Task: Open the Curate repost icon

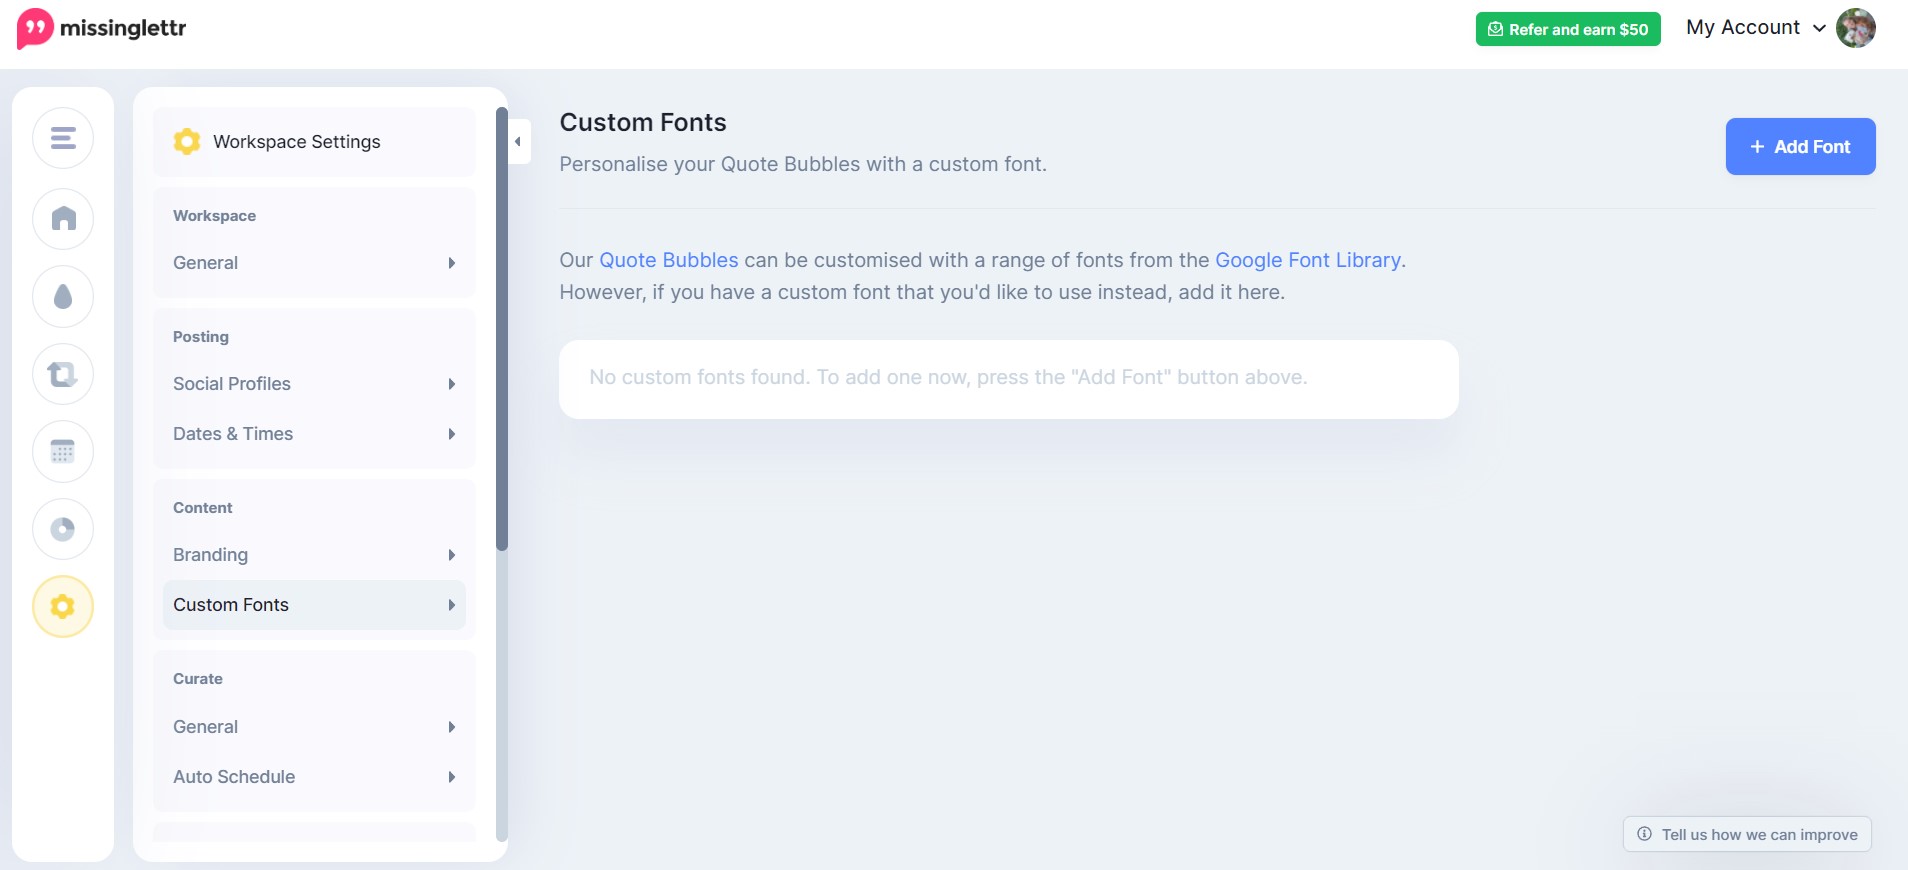Action: [63, 374]
